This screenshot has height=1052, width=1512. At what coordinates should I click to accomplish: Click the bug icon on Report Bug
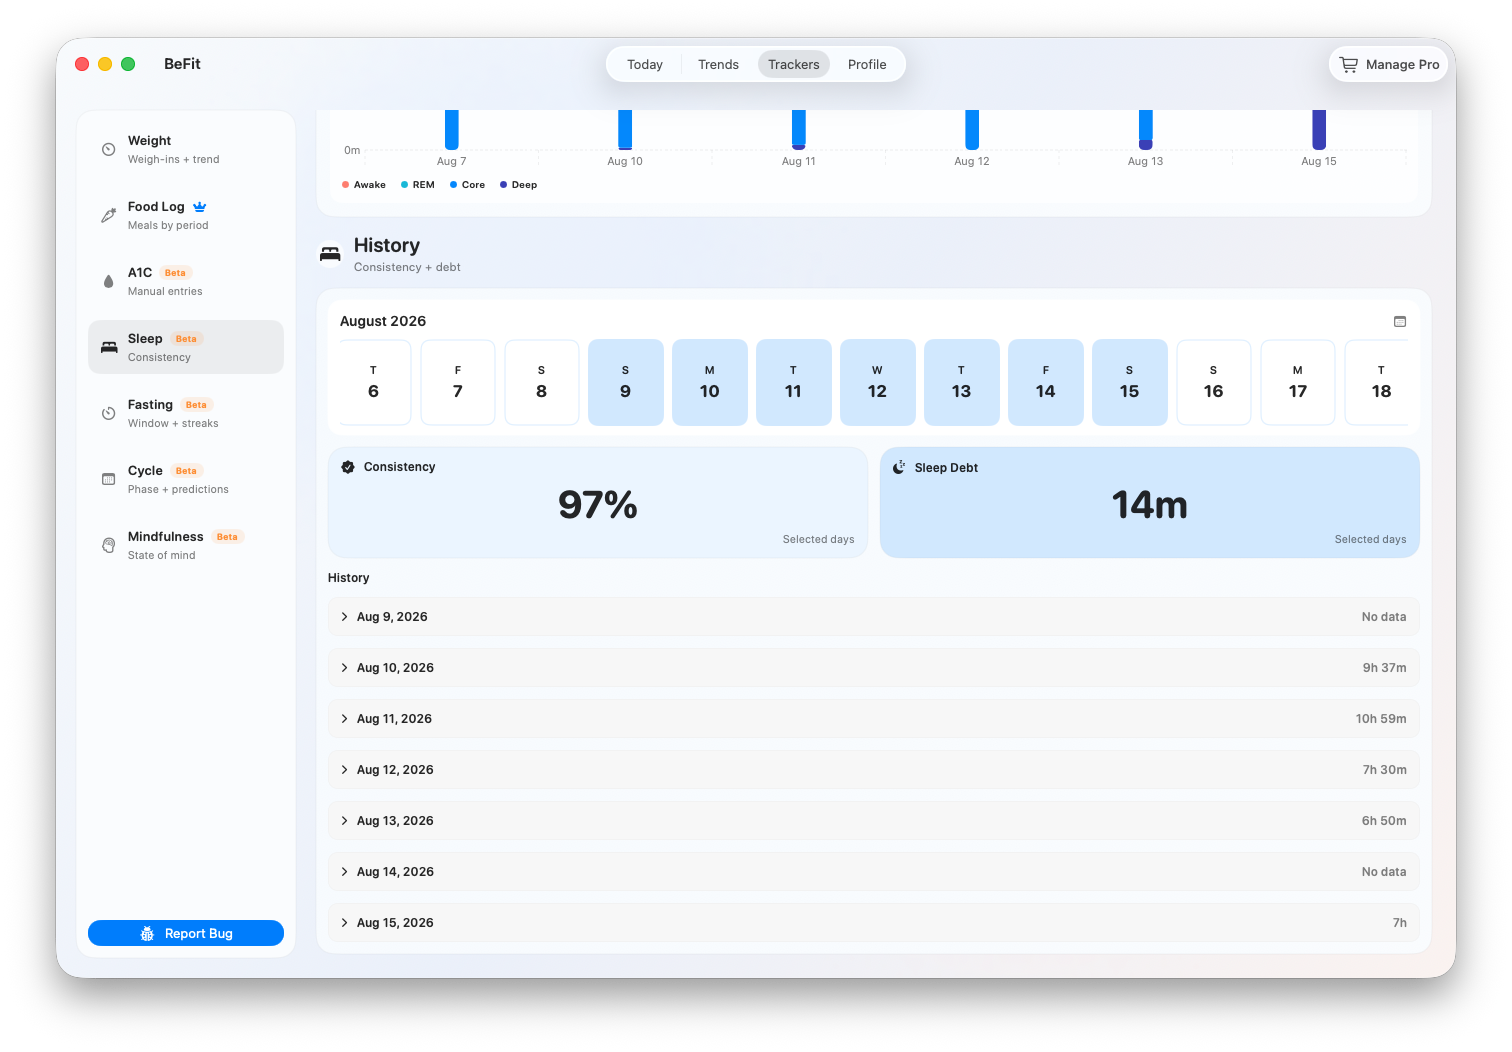[147, 933]
